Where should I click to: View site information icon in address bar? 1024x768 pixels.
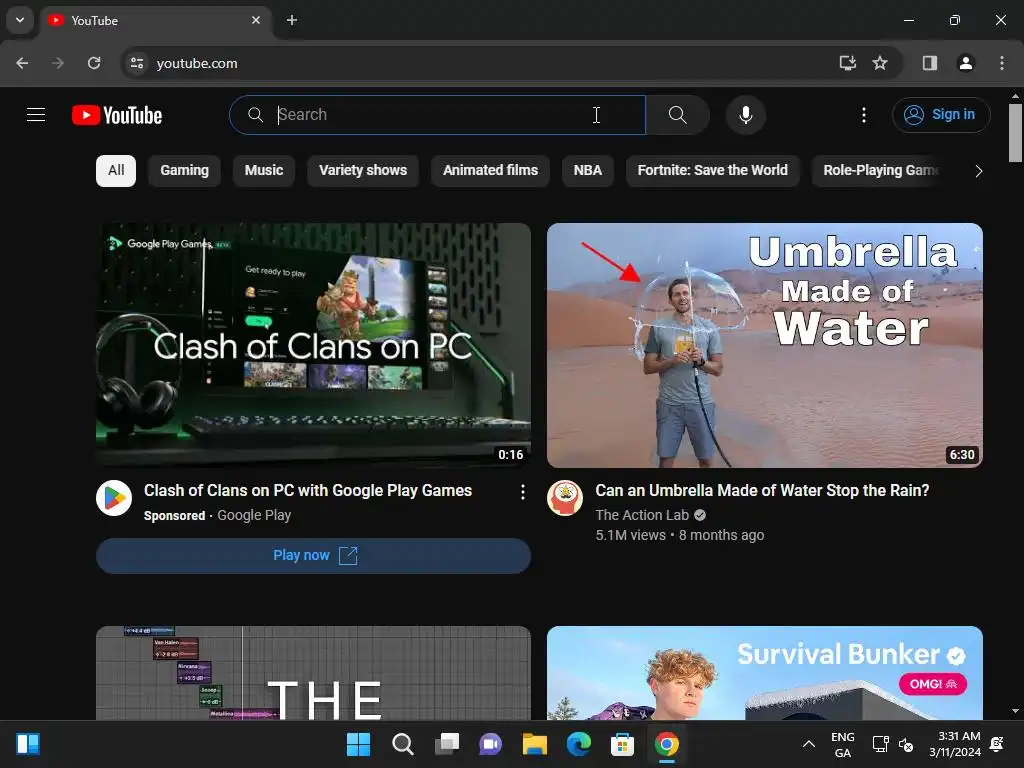click(x=137, y=63)
